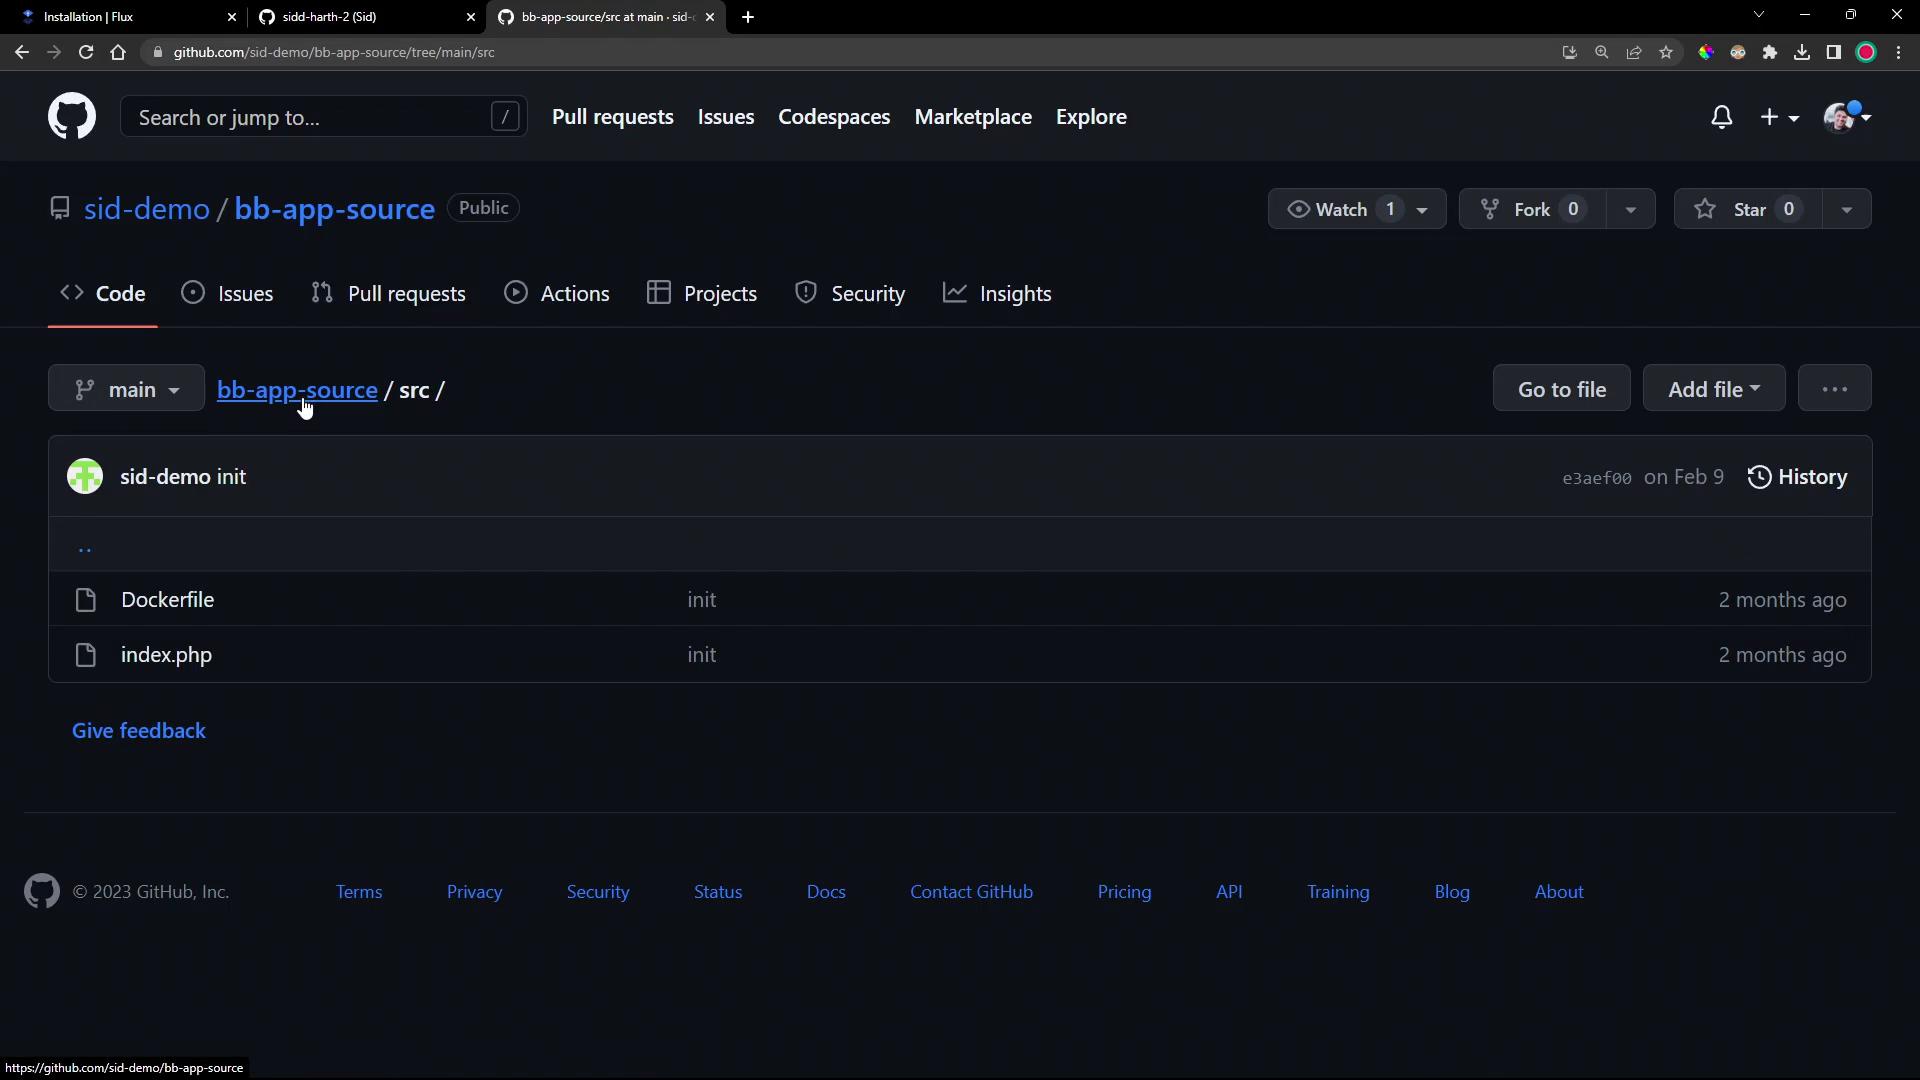Viewport: 1920px width, 1080px height.
Task: Switch to the repository Issues tab
Action: pyautogui.click(x=227, y=294)
